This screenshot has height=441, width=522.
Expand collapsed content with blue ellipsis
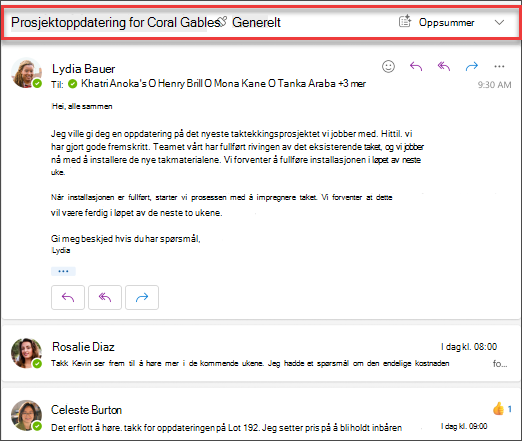pos(63,271)
